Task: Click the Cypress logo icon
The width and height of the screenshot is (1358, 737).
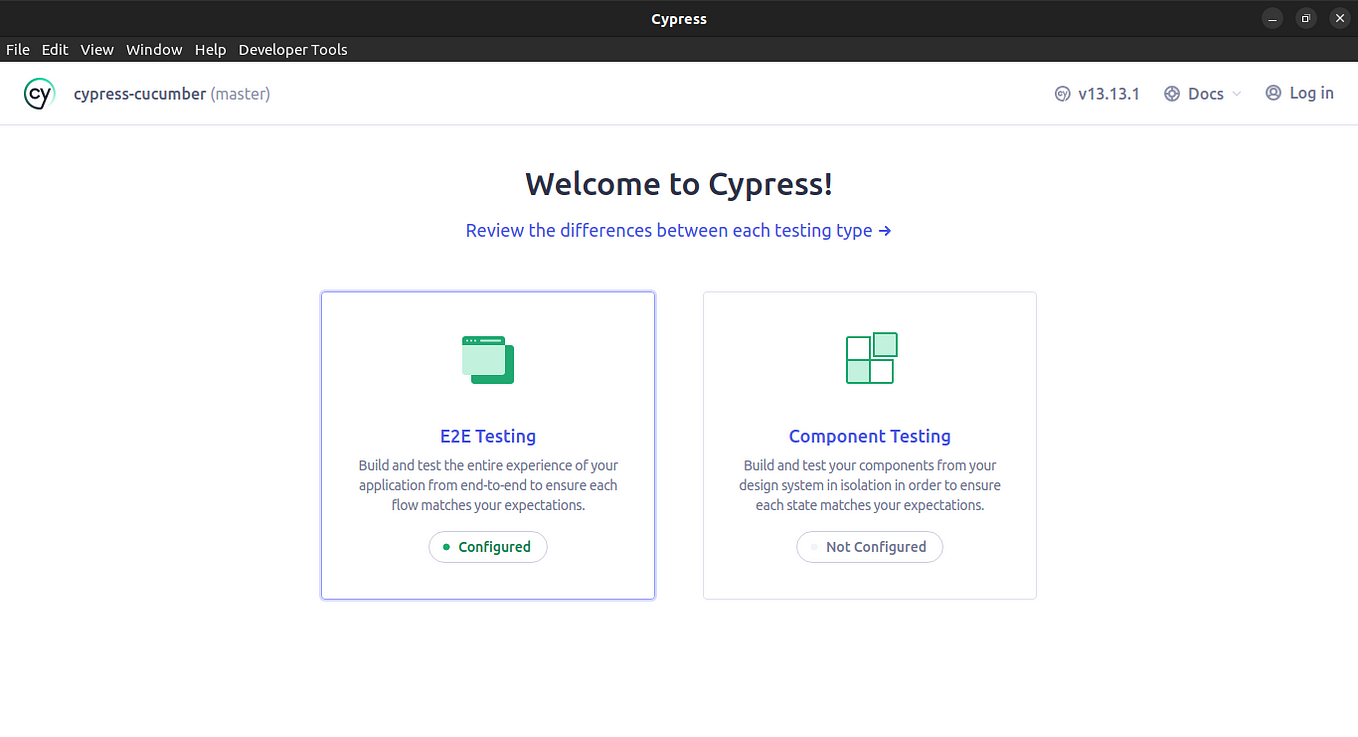Action: point(39,94)
